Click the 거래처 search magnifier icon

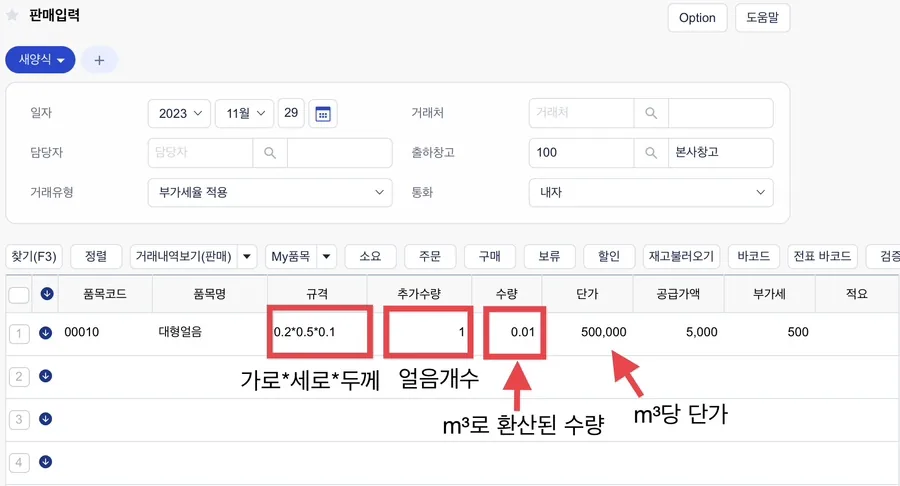pos(651,113)
